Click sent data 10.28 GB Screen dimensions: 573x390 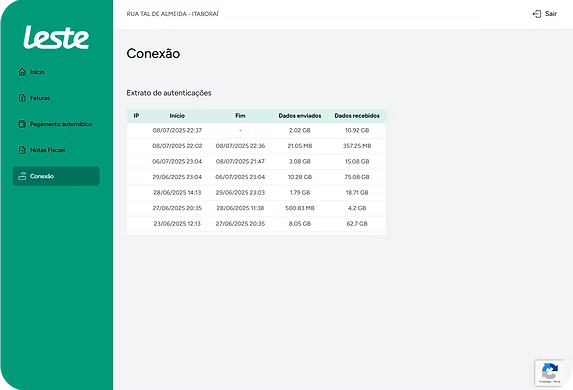click(300, 177)
